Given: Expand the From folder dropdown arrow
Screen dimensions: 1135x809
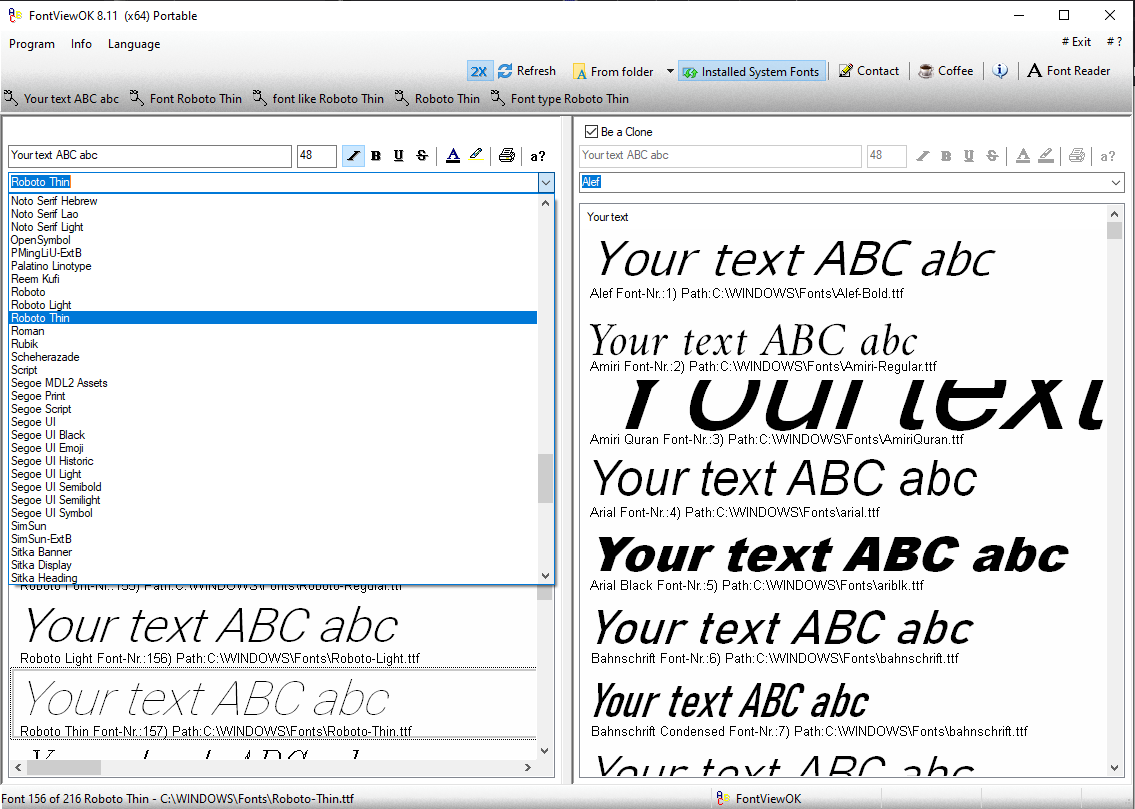Looking at the screenshot, I should pyautogui.click(x=670, y=71).
